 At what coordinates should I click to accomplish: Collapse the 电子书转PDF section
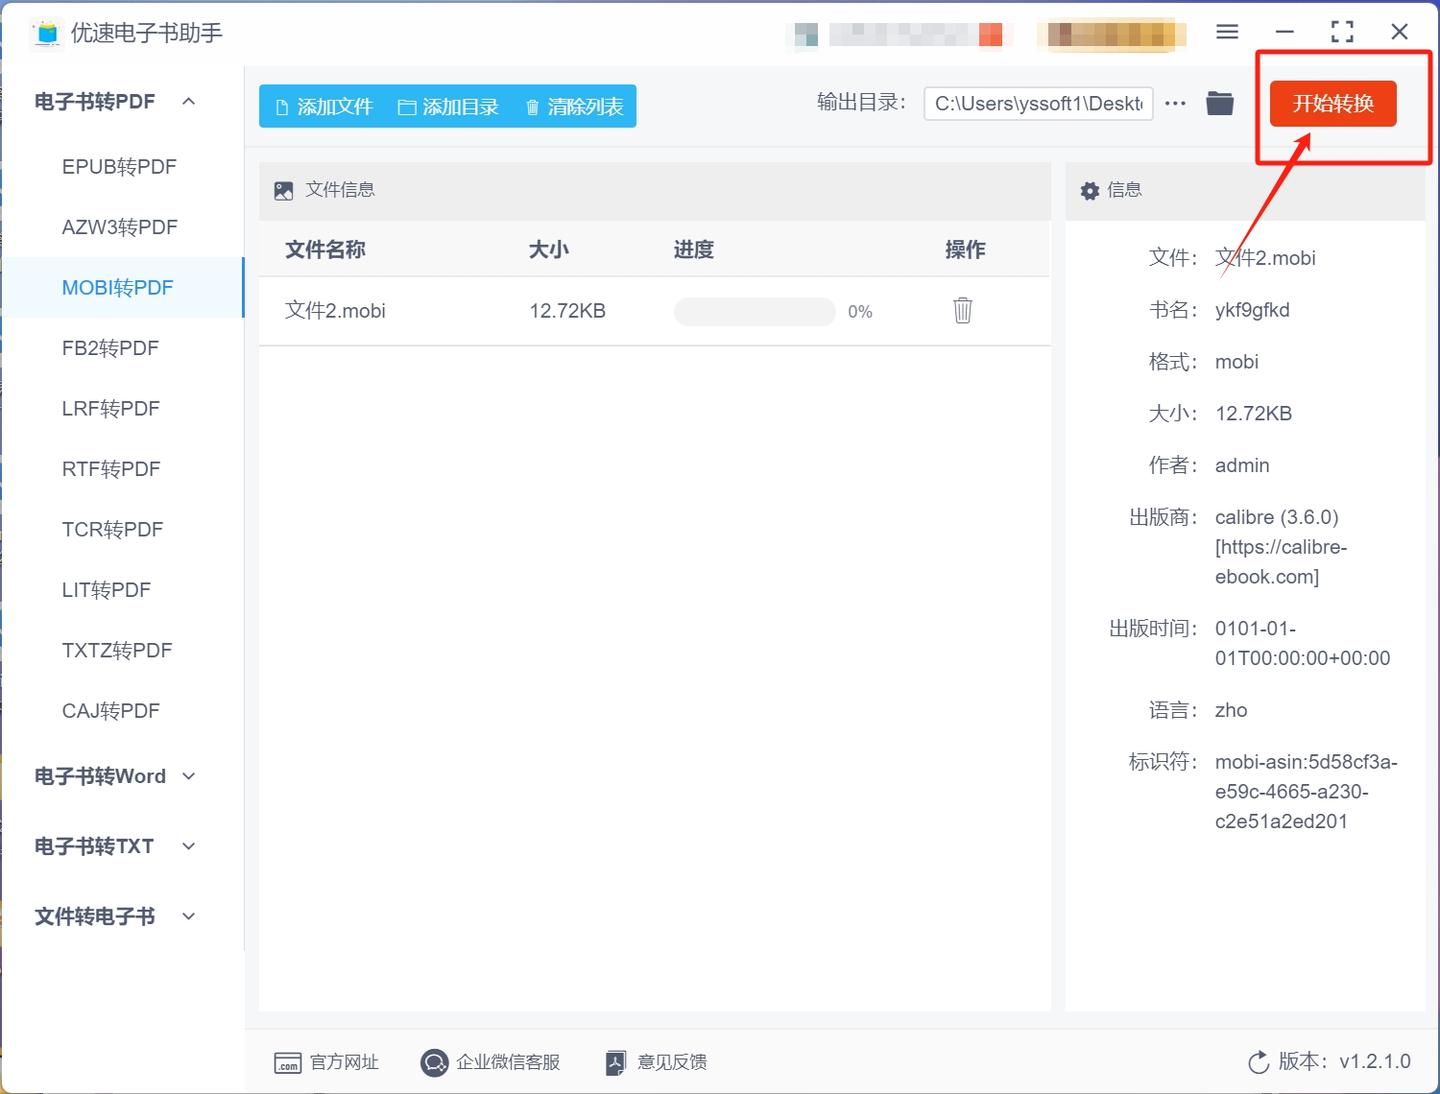pos(189,101)
